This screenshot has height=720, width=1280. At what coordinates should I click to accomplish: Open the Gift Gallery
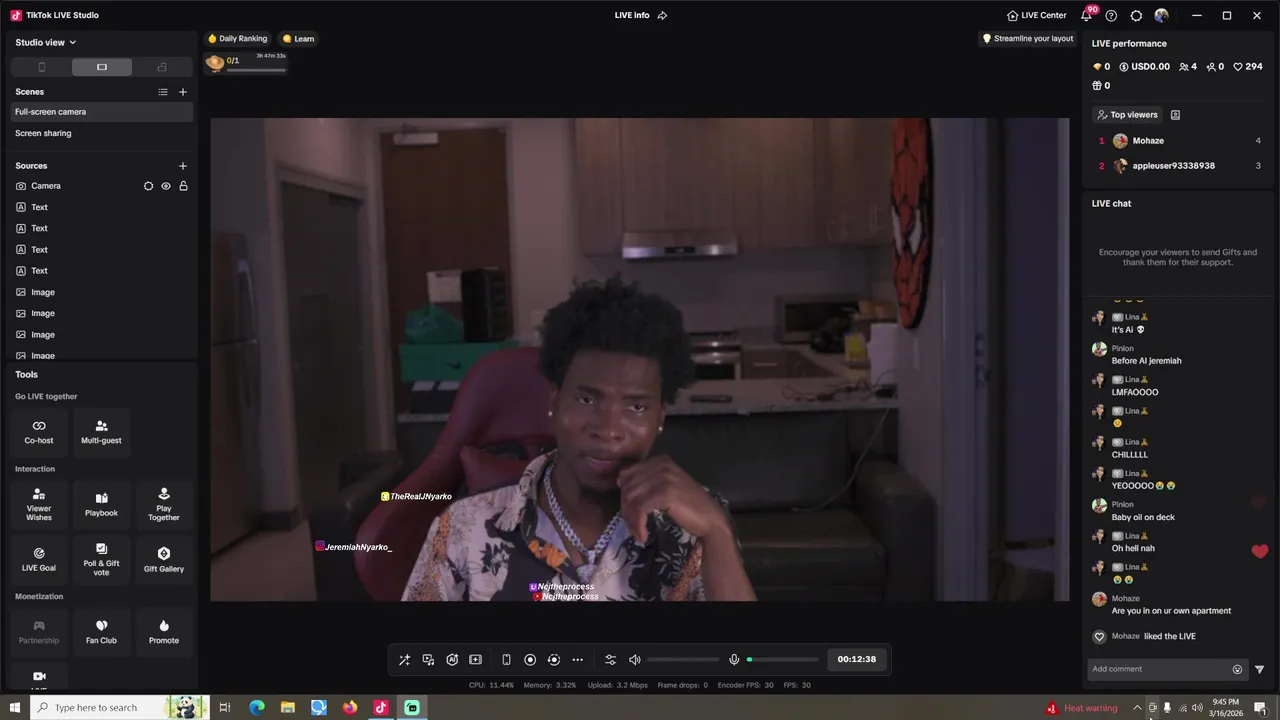coord(164,560)
